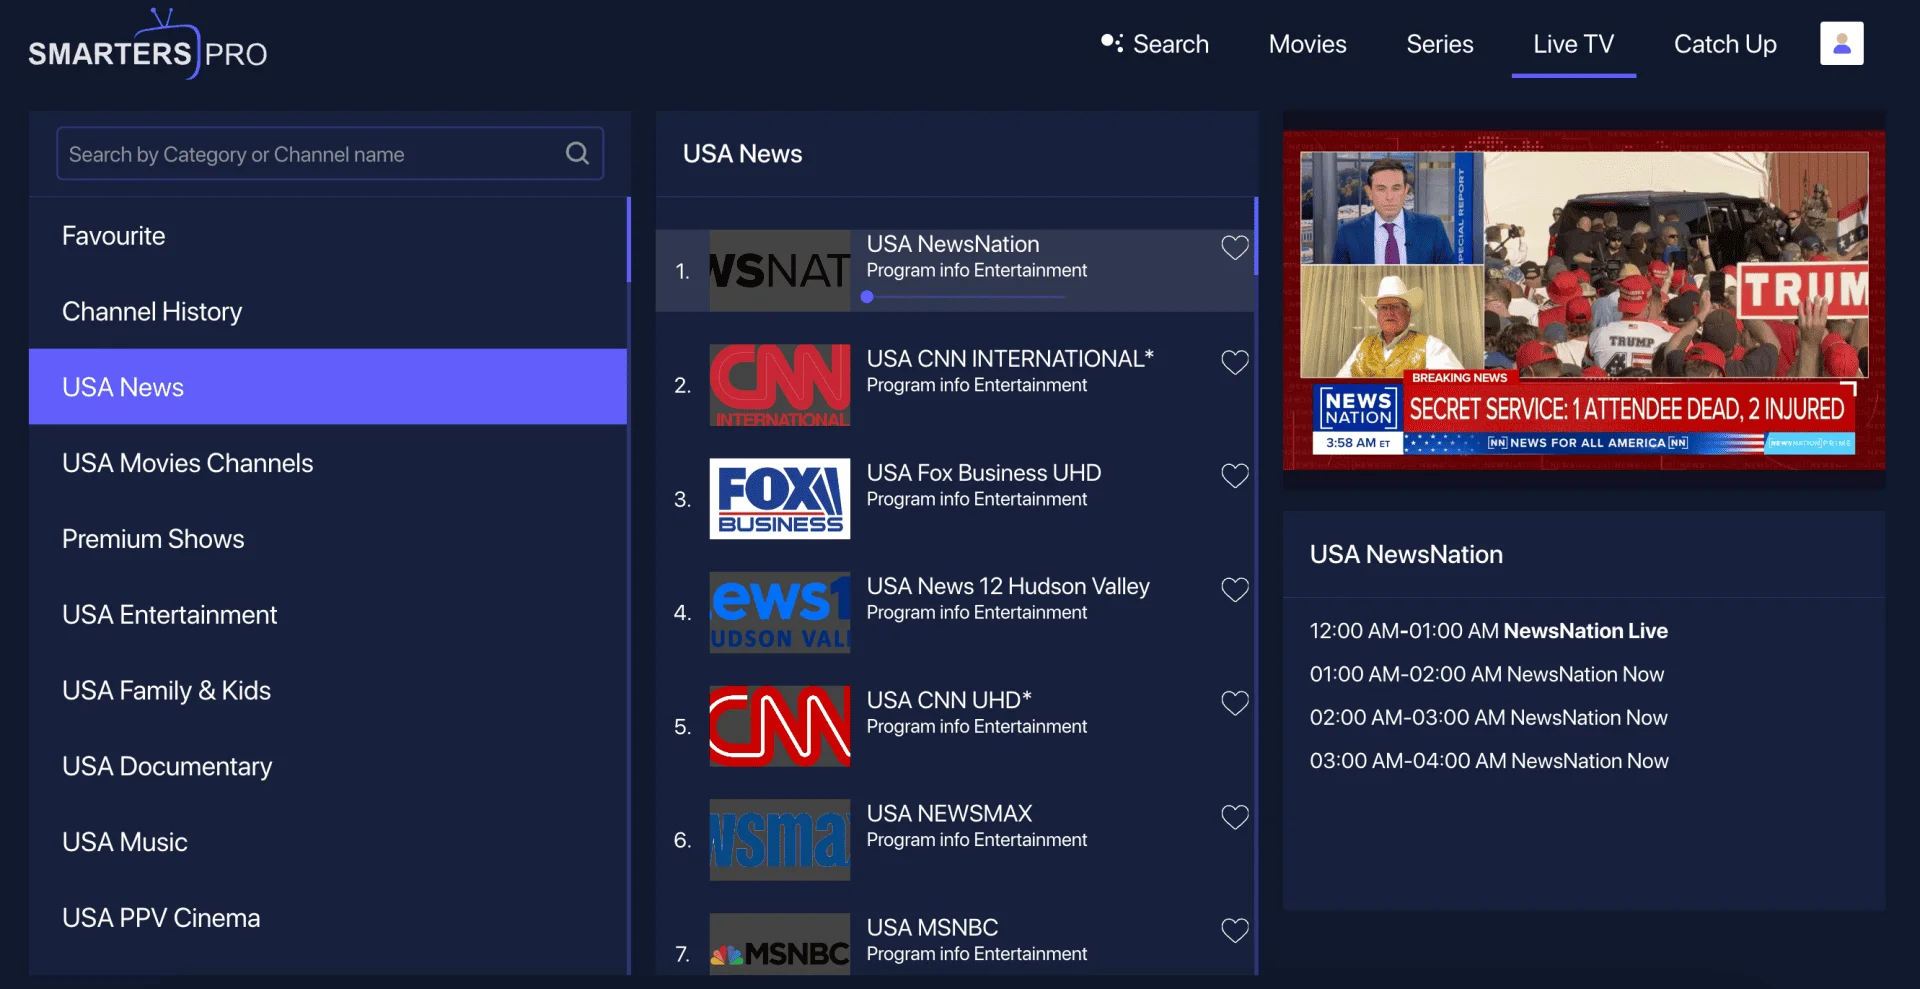Click the Smarters Pro logo
Image resolution: width=1920 pixels, height=989 pixels.
coord(148,45)
